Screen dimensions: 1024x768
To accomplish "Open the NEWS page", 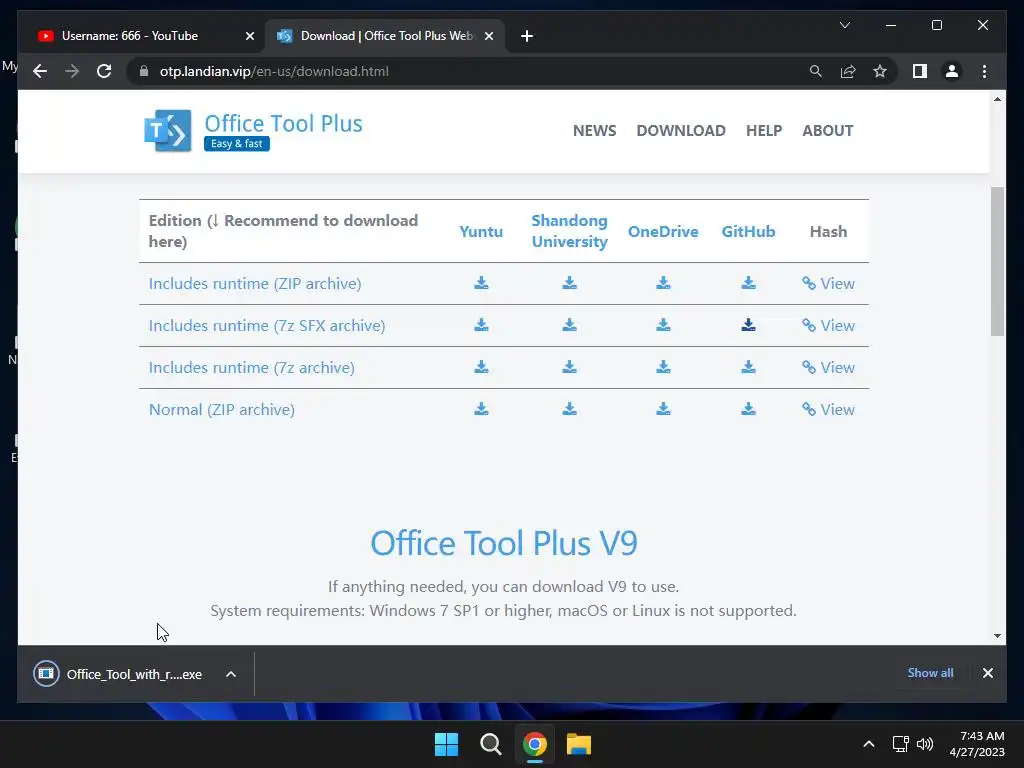I will point(594,131).
